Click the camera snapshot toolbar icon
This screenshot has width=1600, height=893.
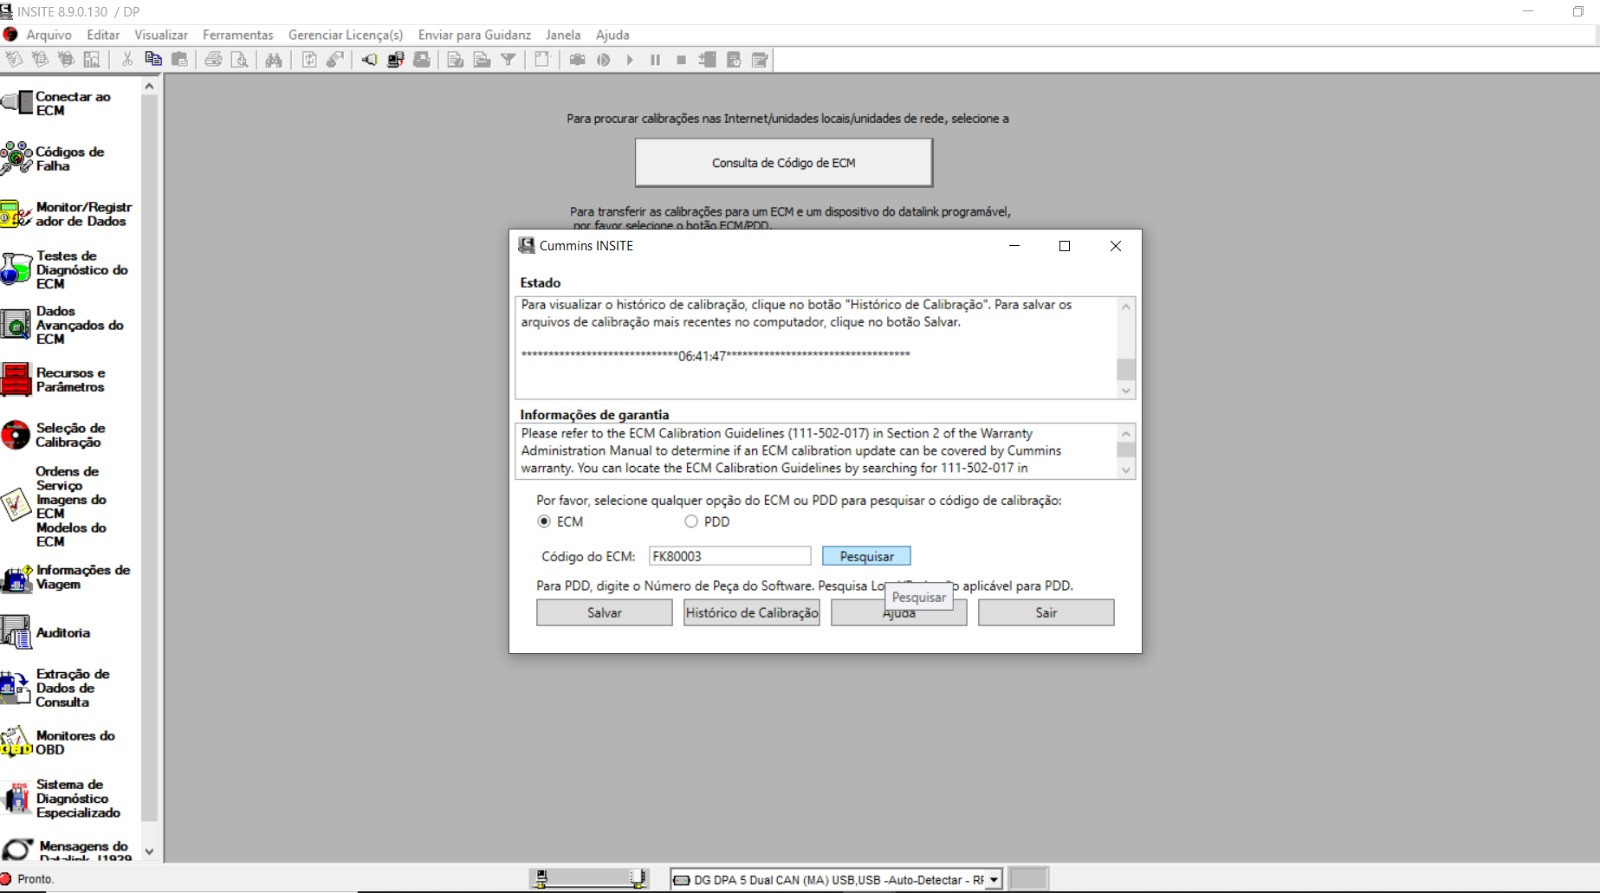577,60
